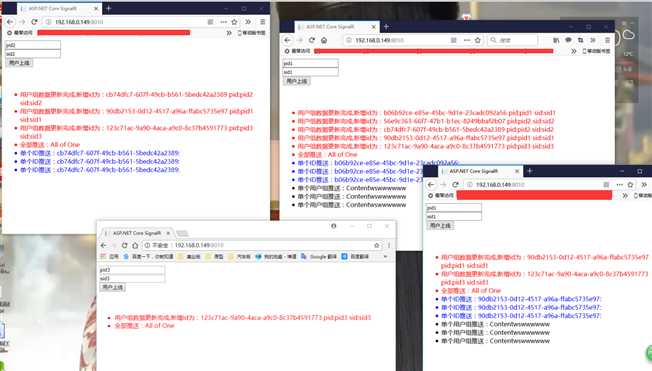The width and height of the screenshot is (652, 371).
Task: Click the address bar in Chrome window
Action: 262,245
